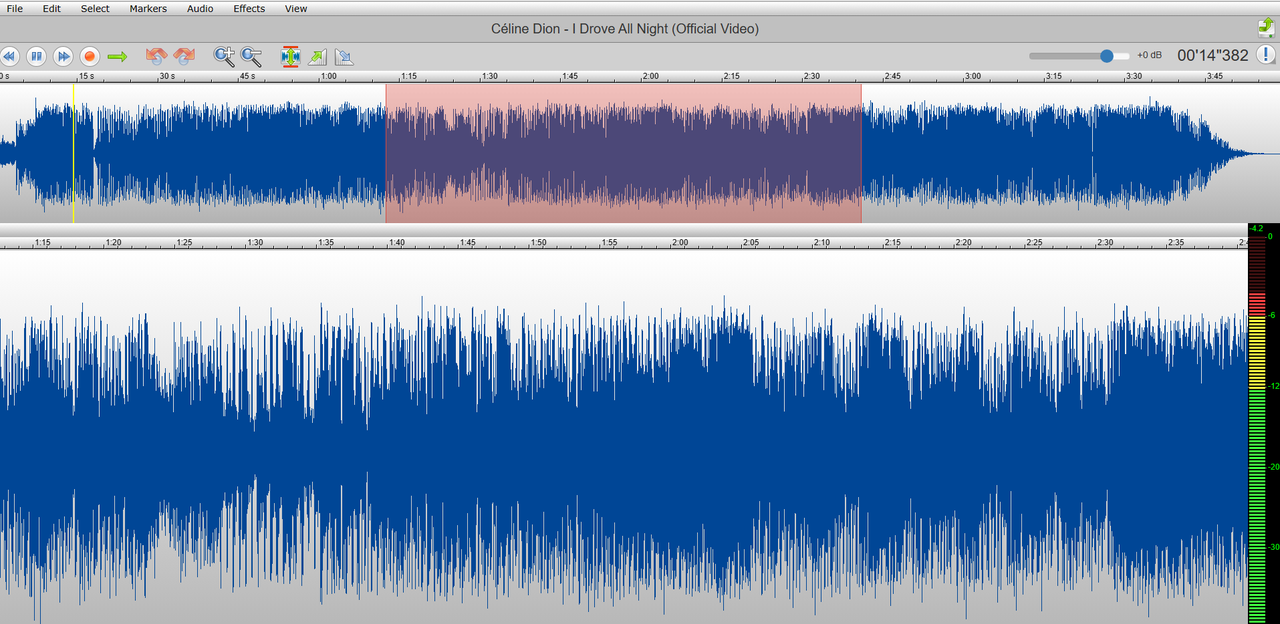
Task: Click the 1:00 mark on overview ruler
Action: [327, 76]
